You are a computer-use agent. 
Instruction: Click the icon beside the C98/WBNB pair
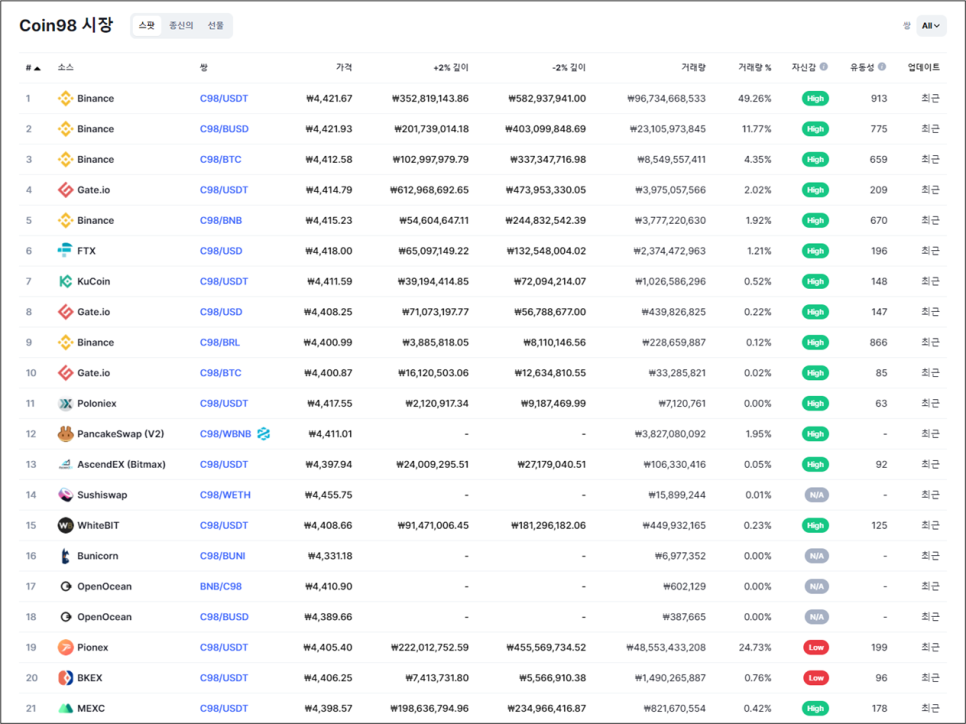(264, 434)
